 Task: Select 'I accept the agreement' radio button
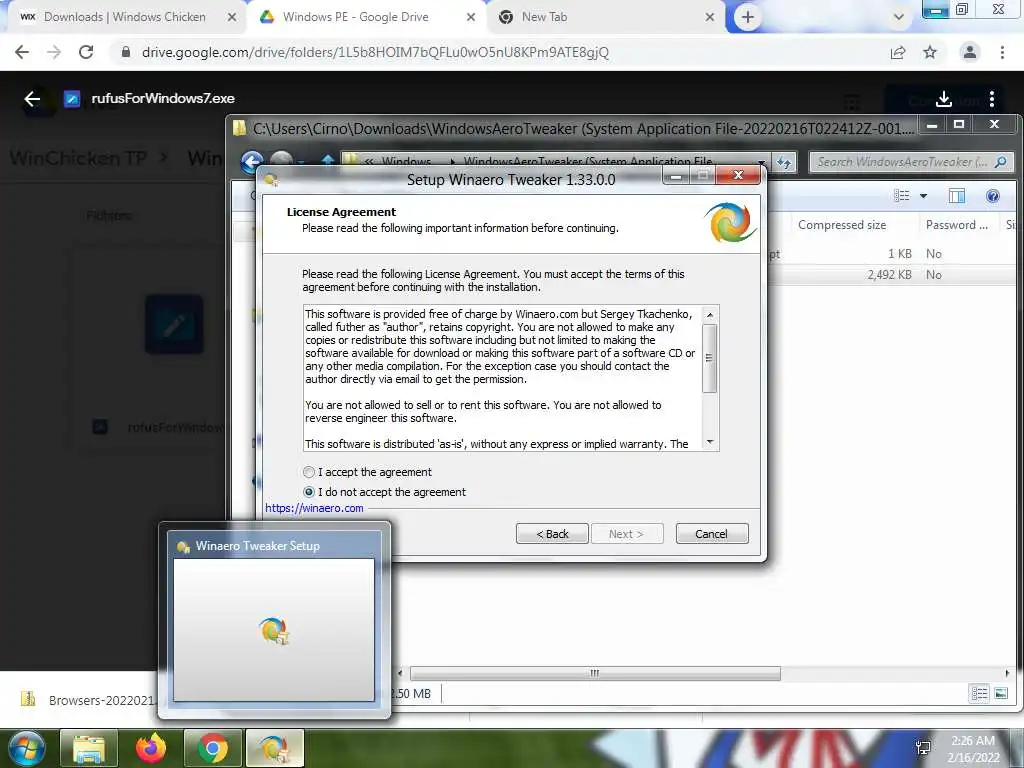point(309,472)
